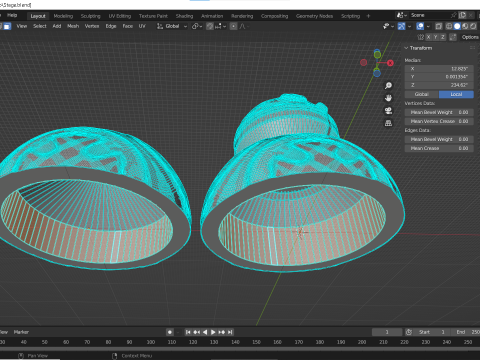Select Local coordinate space button
Viewport: 480px width, 360px height.
pyautogui.click(x=456, y=94)
